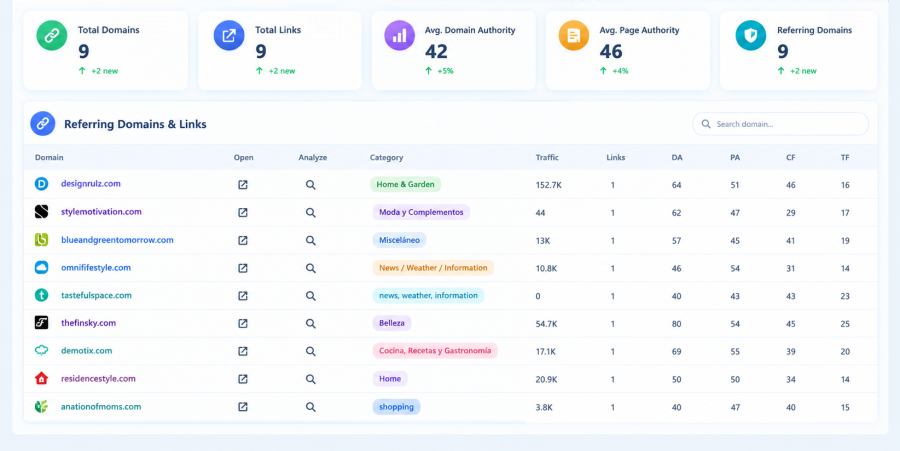
Task: Click the Avg. Page Authority card title
Action: 639,30
